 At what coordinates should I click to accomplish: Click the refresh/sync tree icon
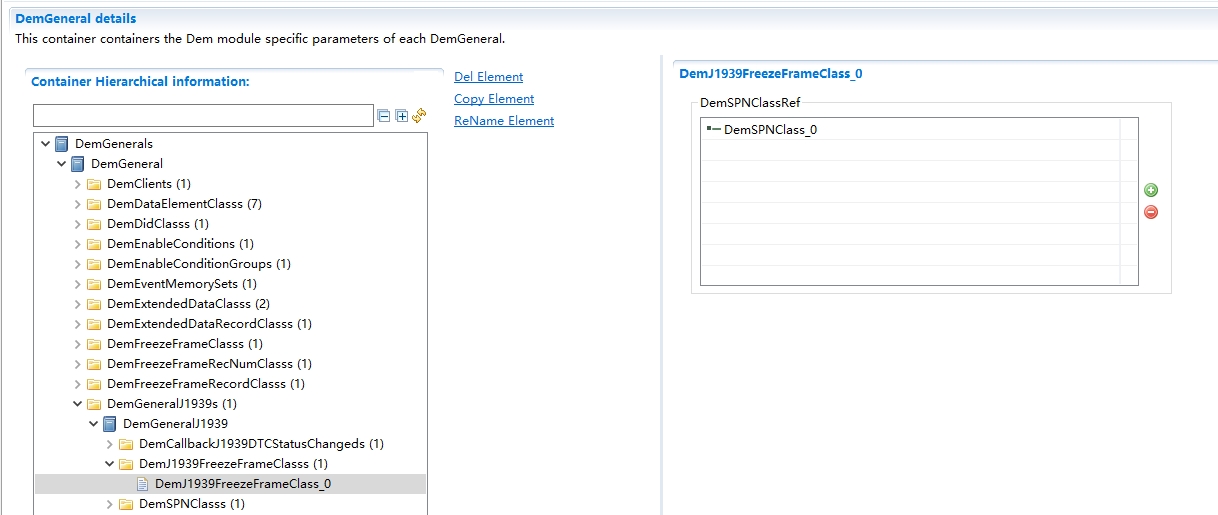(419, 116)
